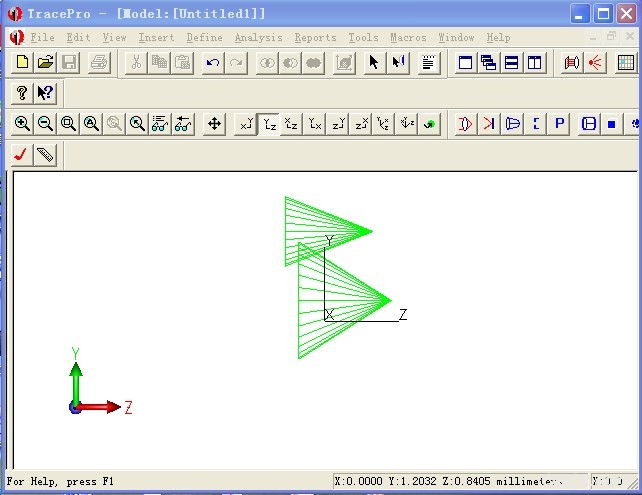Redo the last action
Viewport: 642px width, 495px height.
coord(236,63)
